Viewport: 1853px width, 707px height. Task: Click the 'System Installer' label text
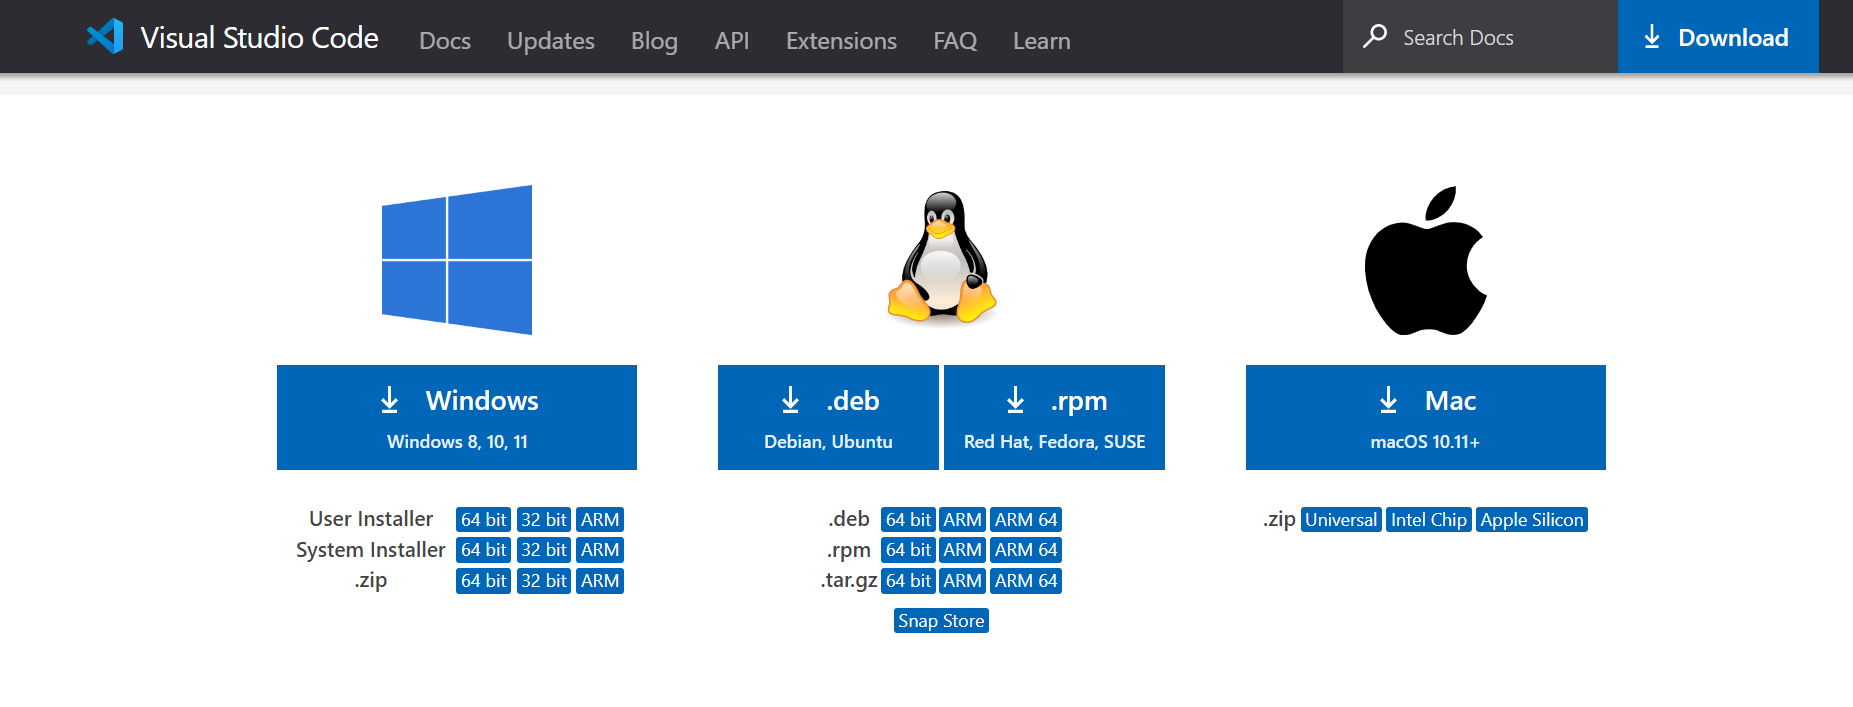point(371,550)
